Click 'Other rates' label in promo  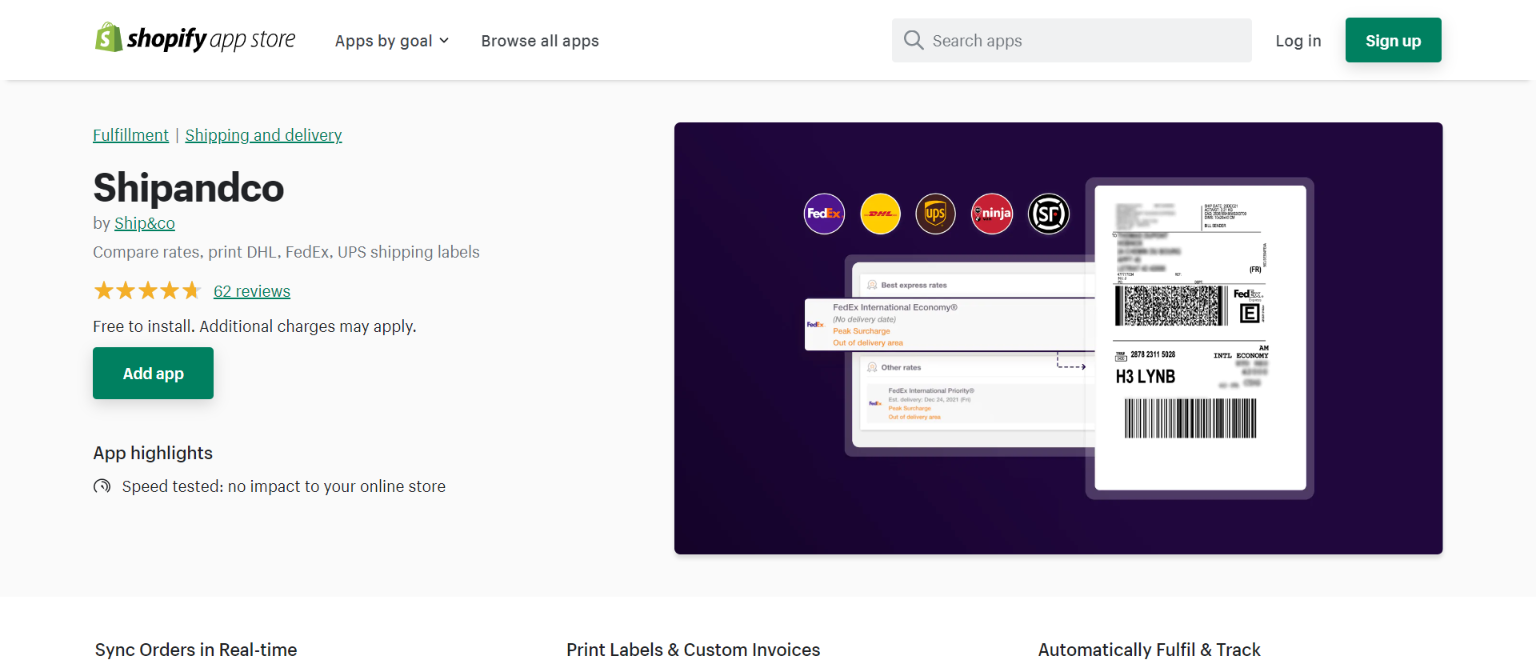pyautogui.click(x=901, y=368)
